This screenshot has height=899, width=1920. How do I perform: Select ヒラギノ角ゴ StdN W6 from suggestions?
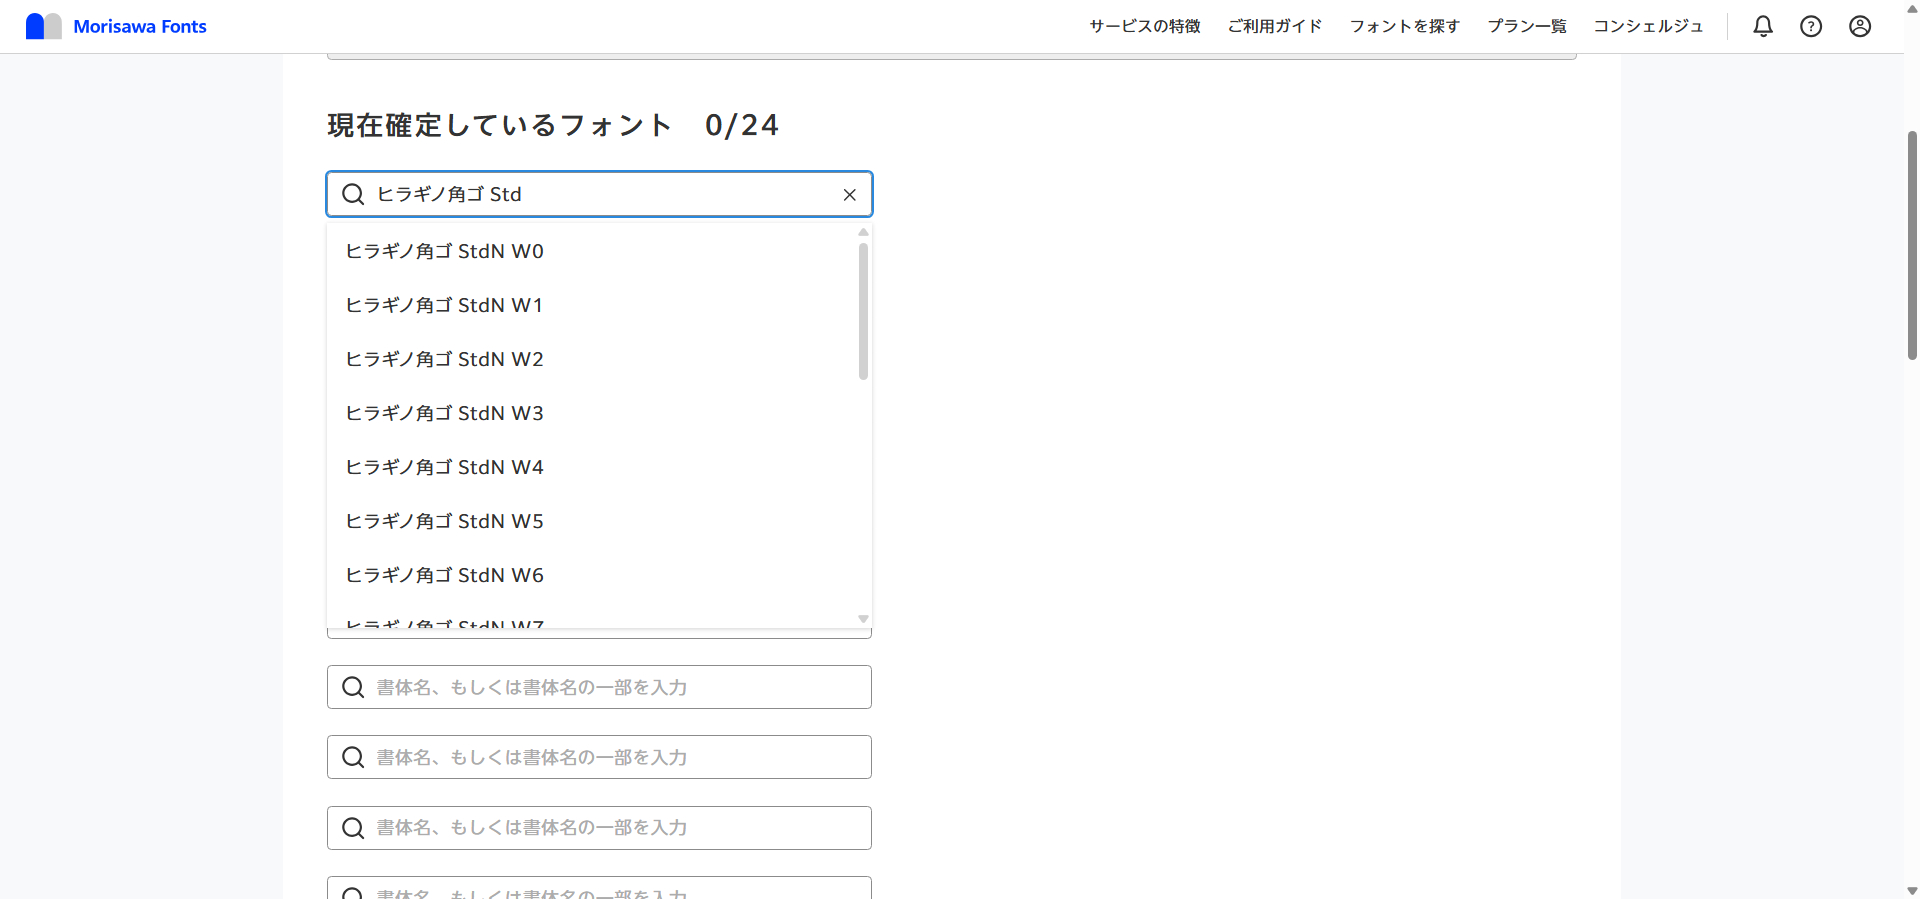592,575
